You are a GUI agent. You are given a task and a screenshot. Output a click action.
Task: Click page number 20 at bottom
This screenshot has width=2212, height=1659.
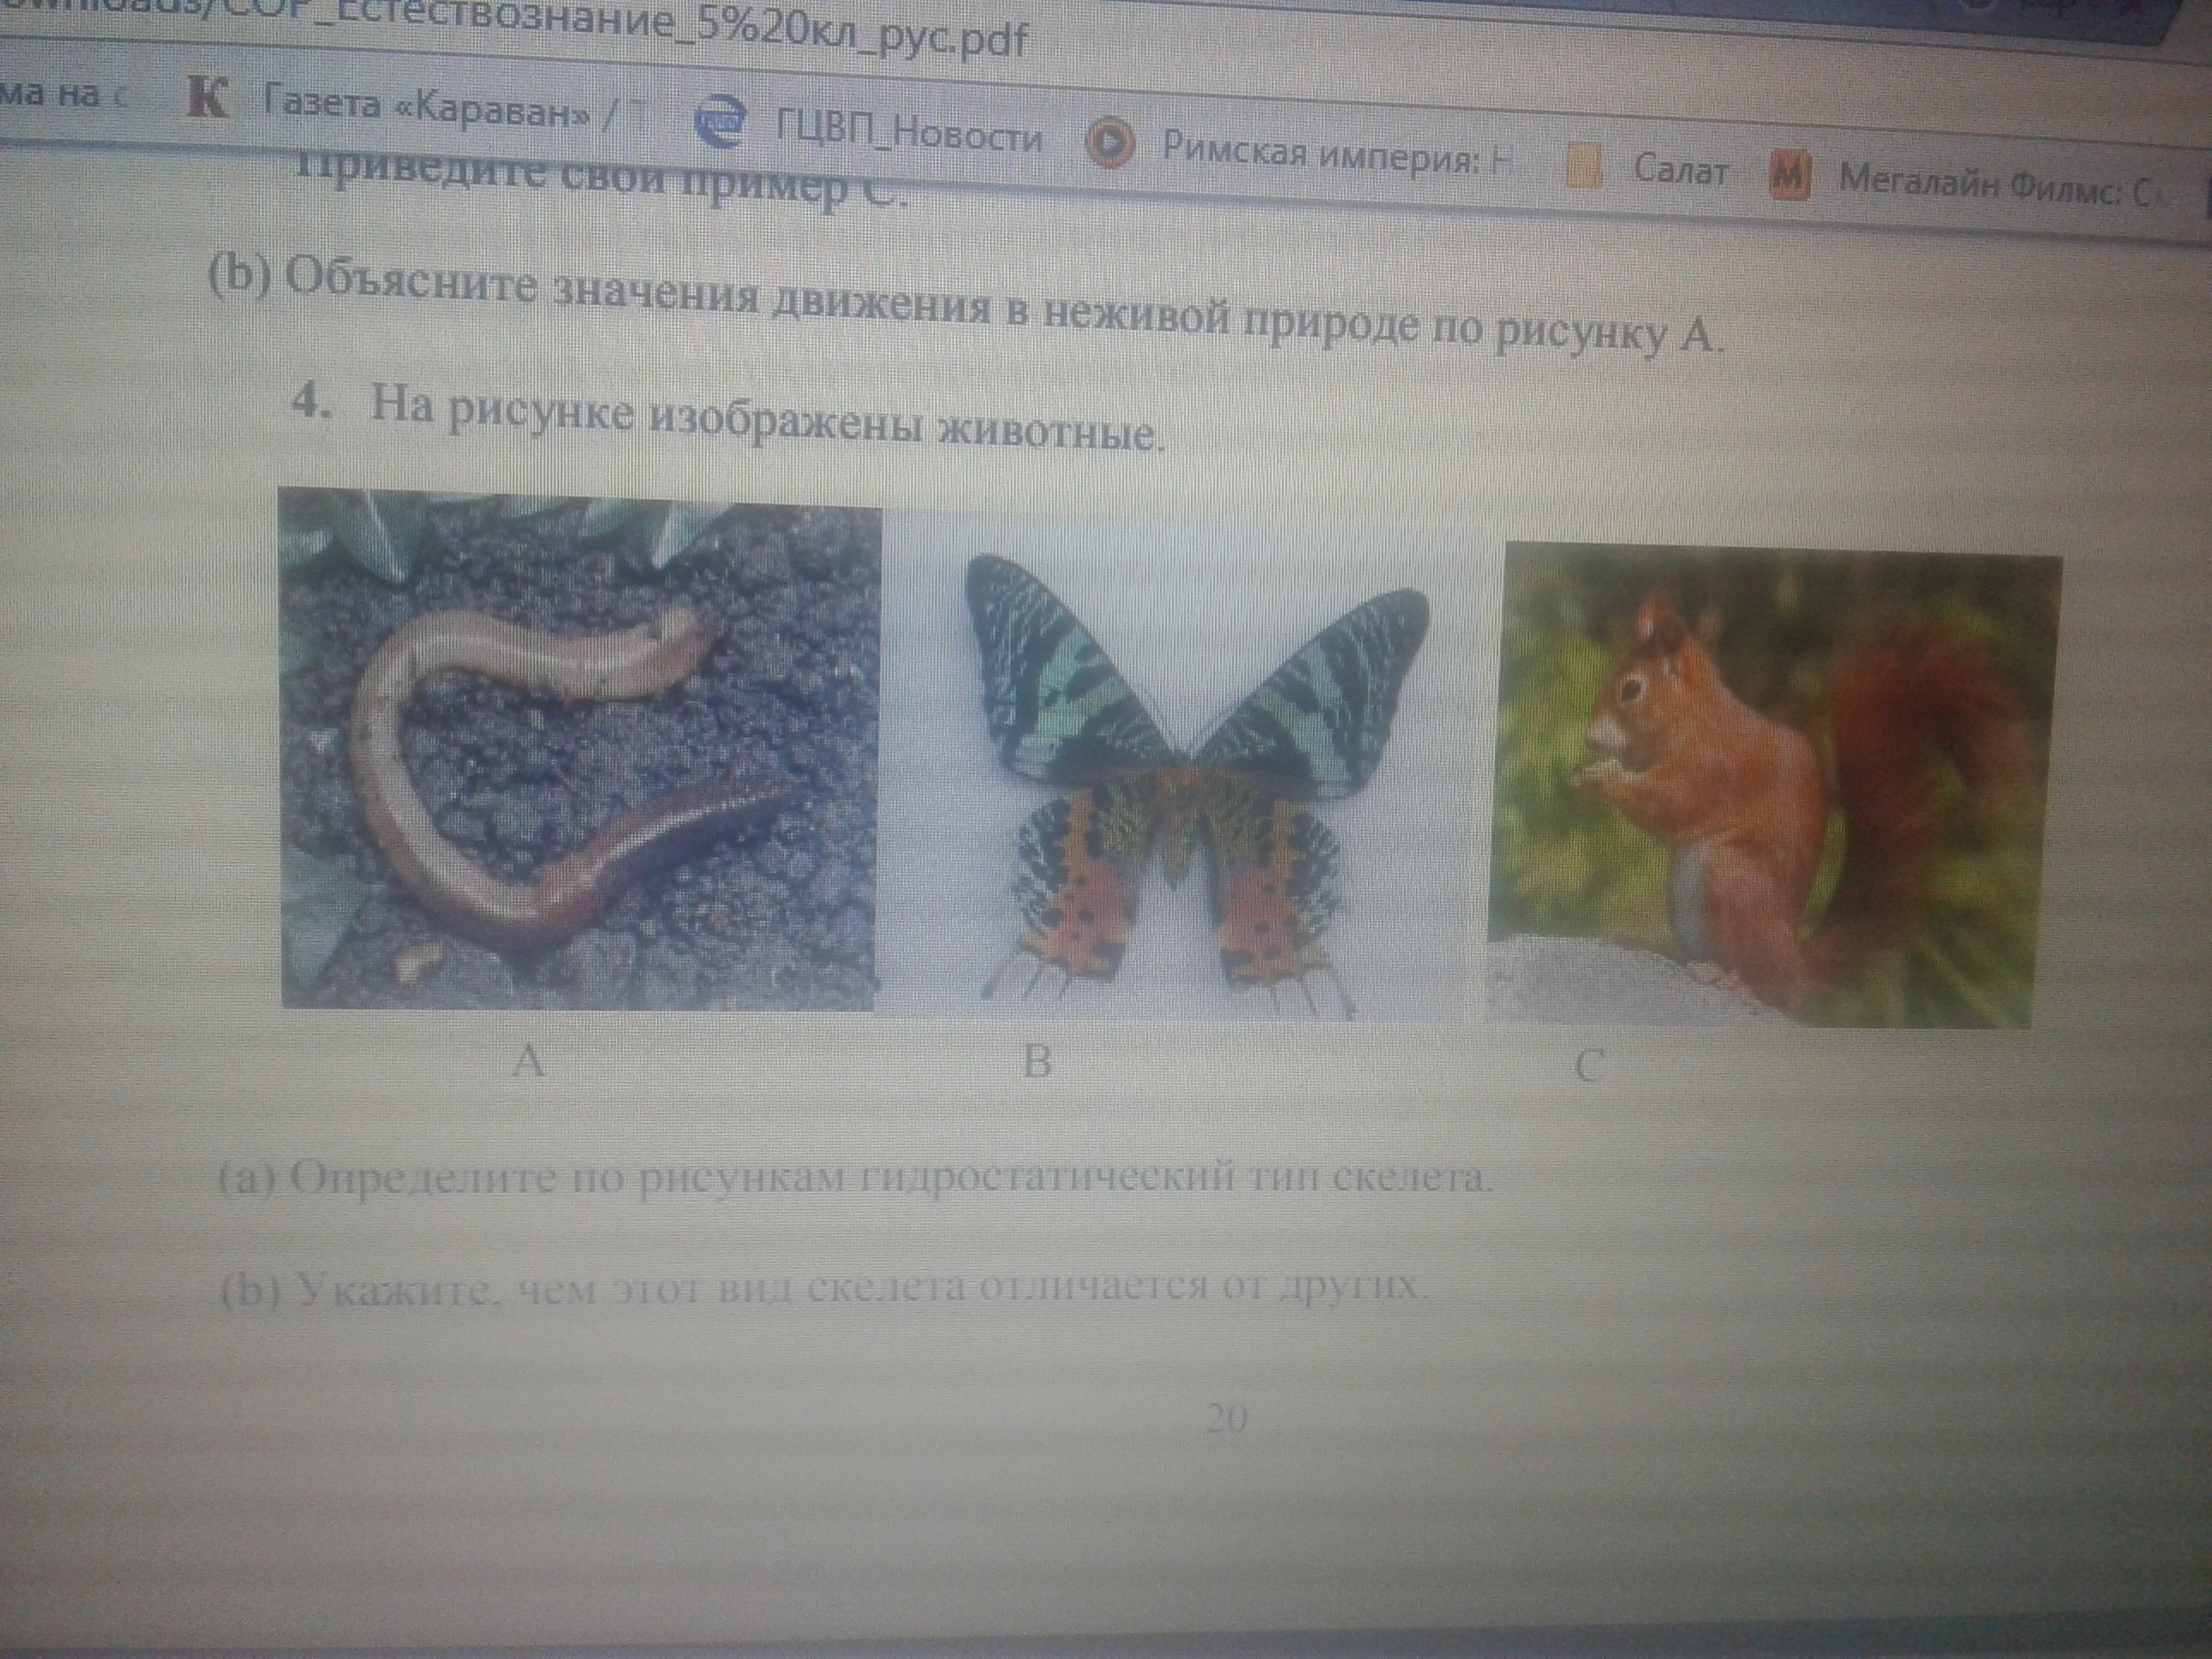click(x=1227, y=1419)
